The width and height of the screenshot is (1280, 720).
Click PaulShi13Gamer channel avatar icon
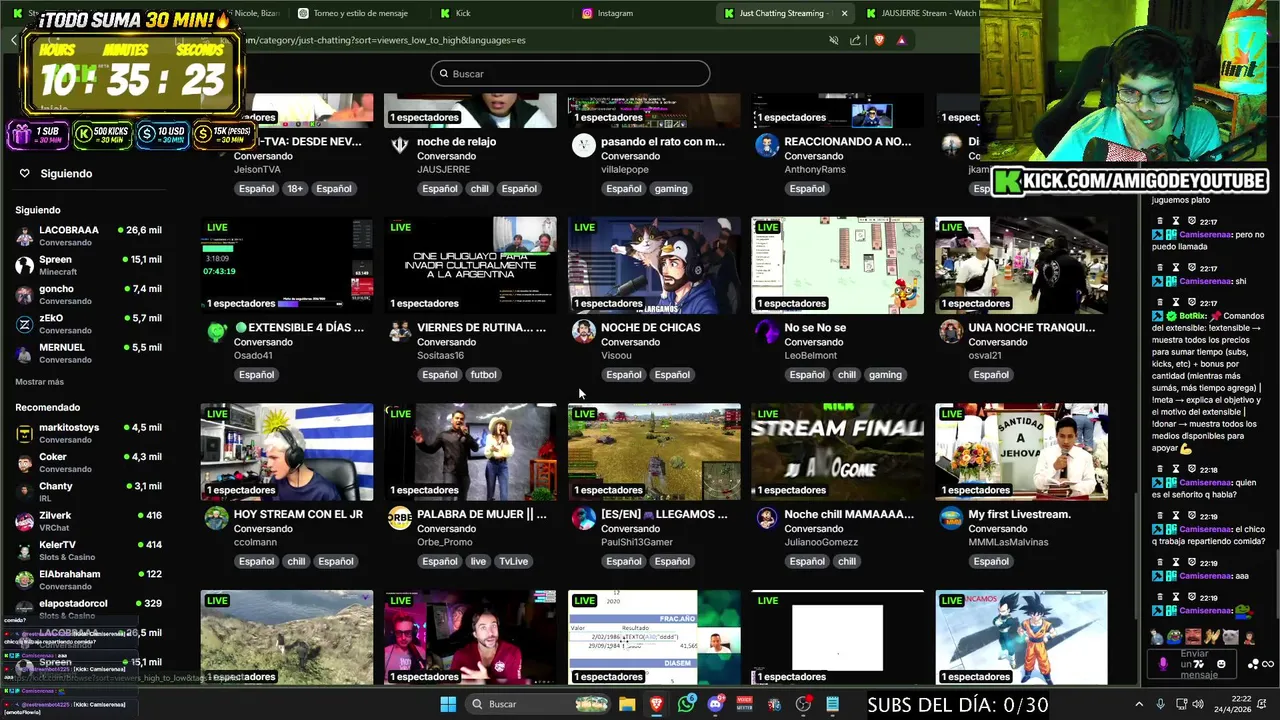click(583, 518)
